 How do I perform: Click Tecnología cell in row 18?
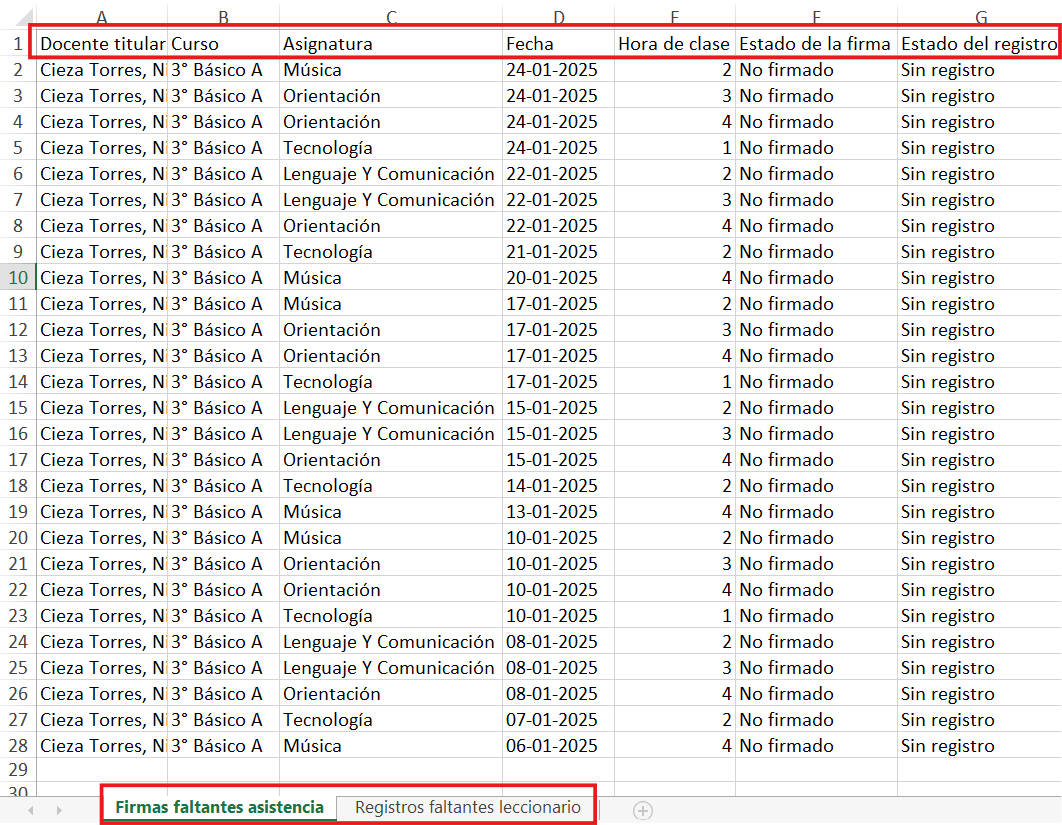point(391,486)
